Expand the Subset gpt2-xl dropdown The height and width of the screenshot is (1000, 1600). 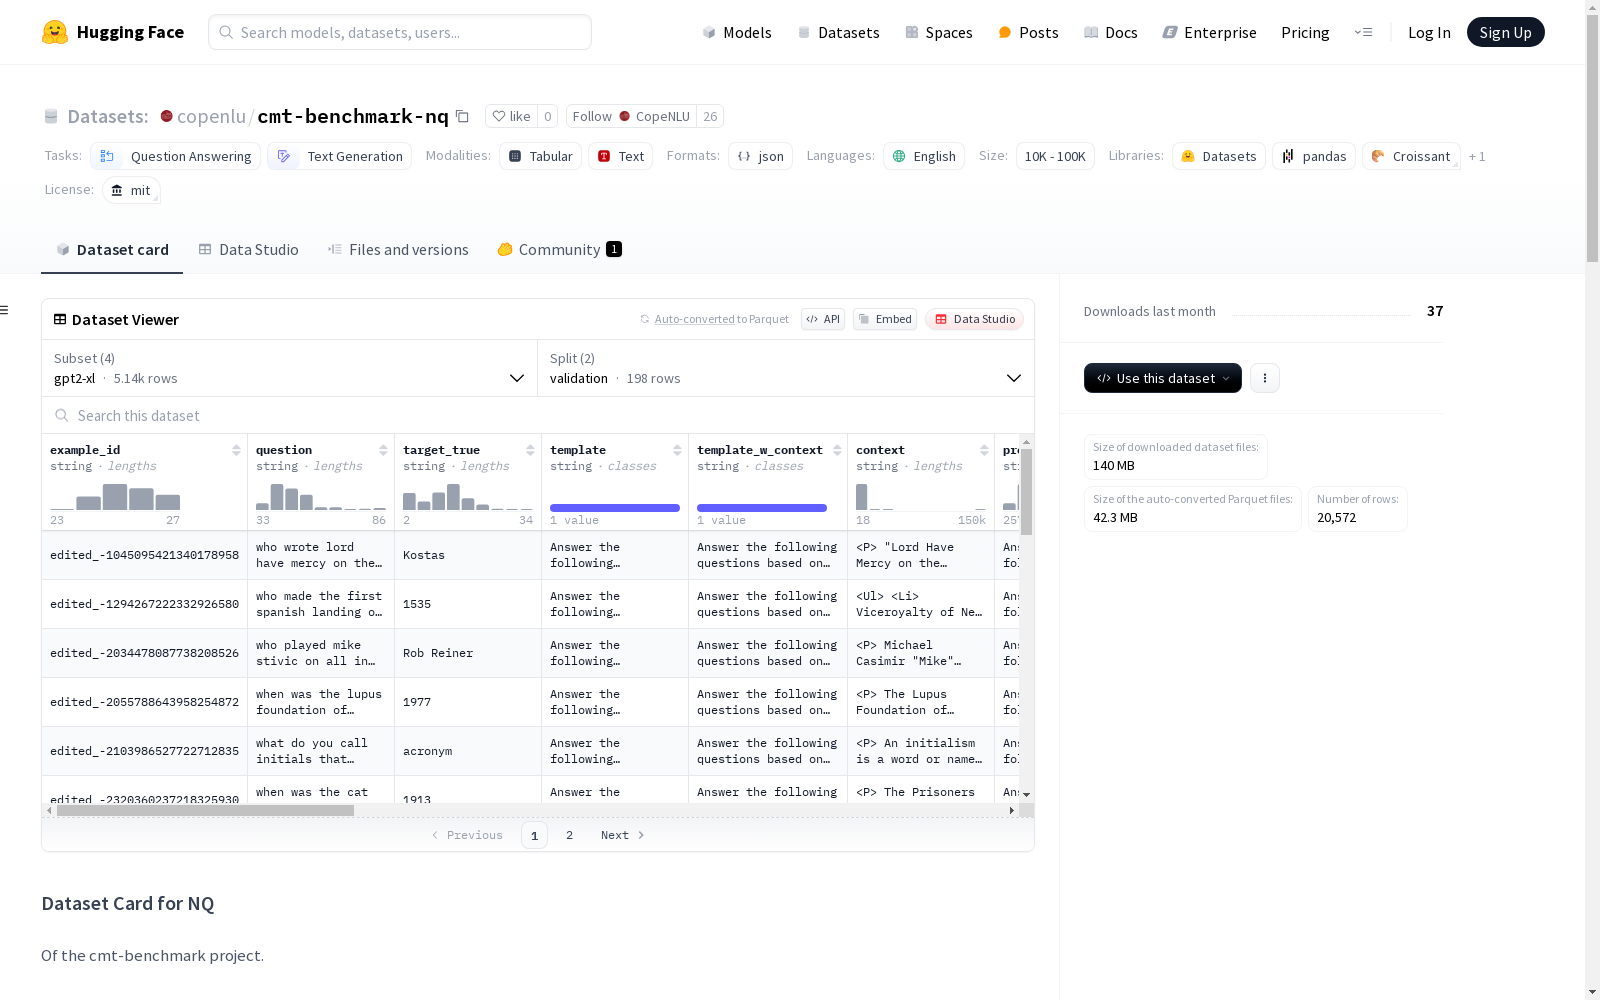pos(289,368)
